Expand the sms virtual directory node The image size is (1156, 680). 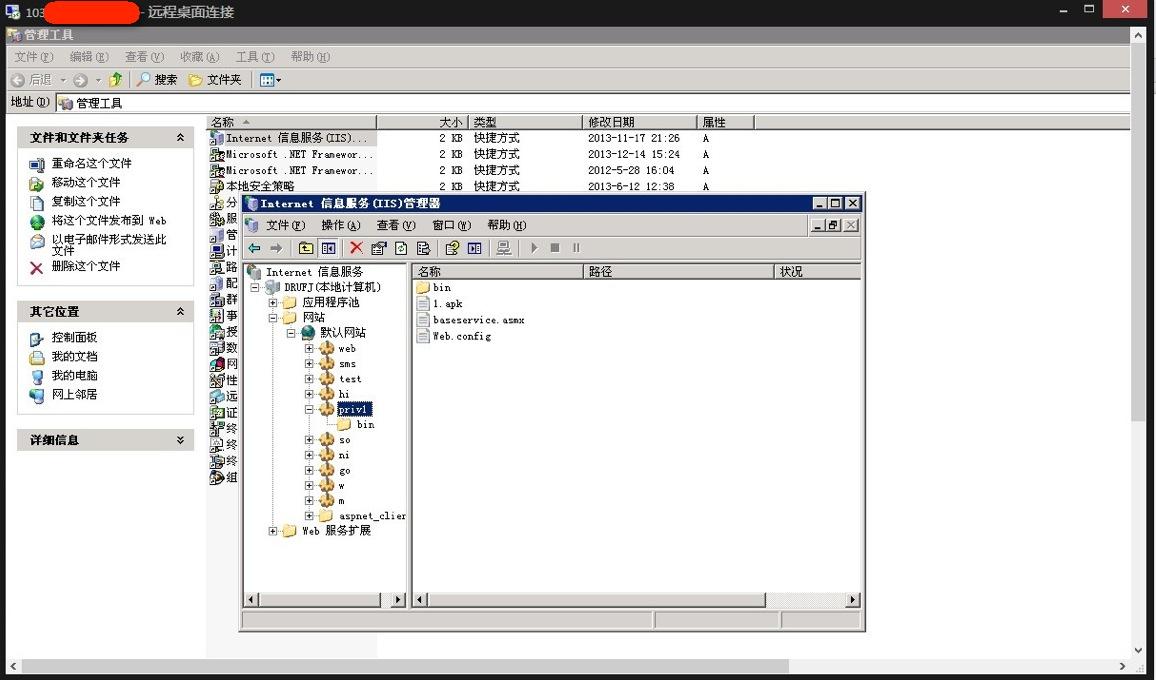pyautogui.click(x=310, y=364)
